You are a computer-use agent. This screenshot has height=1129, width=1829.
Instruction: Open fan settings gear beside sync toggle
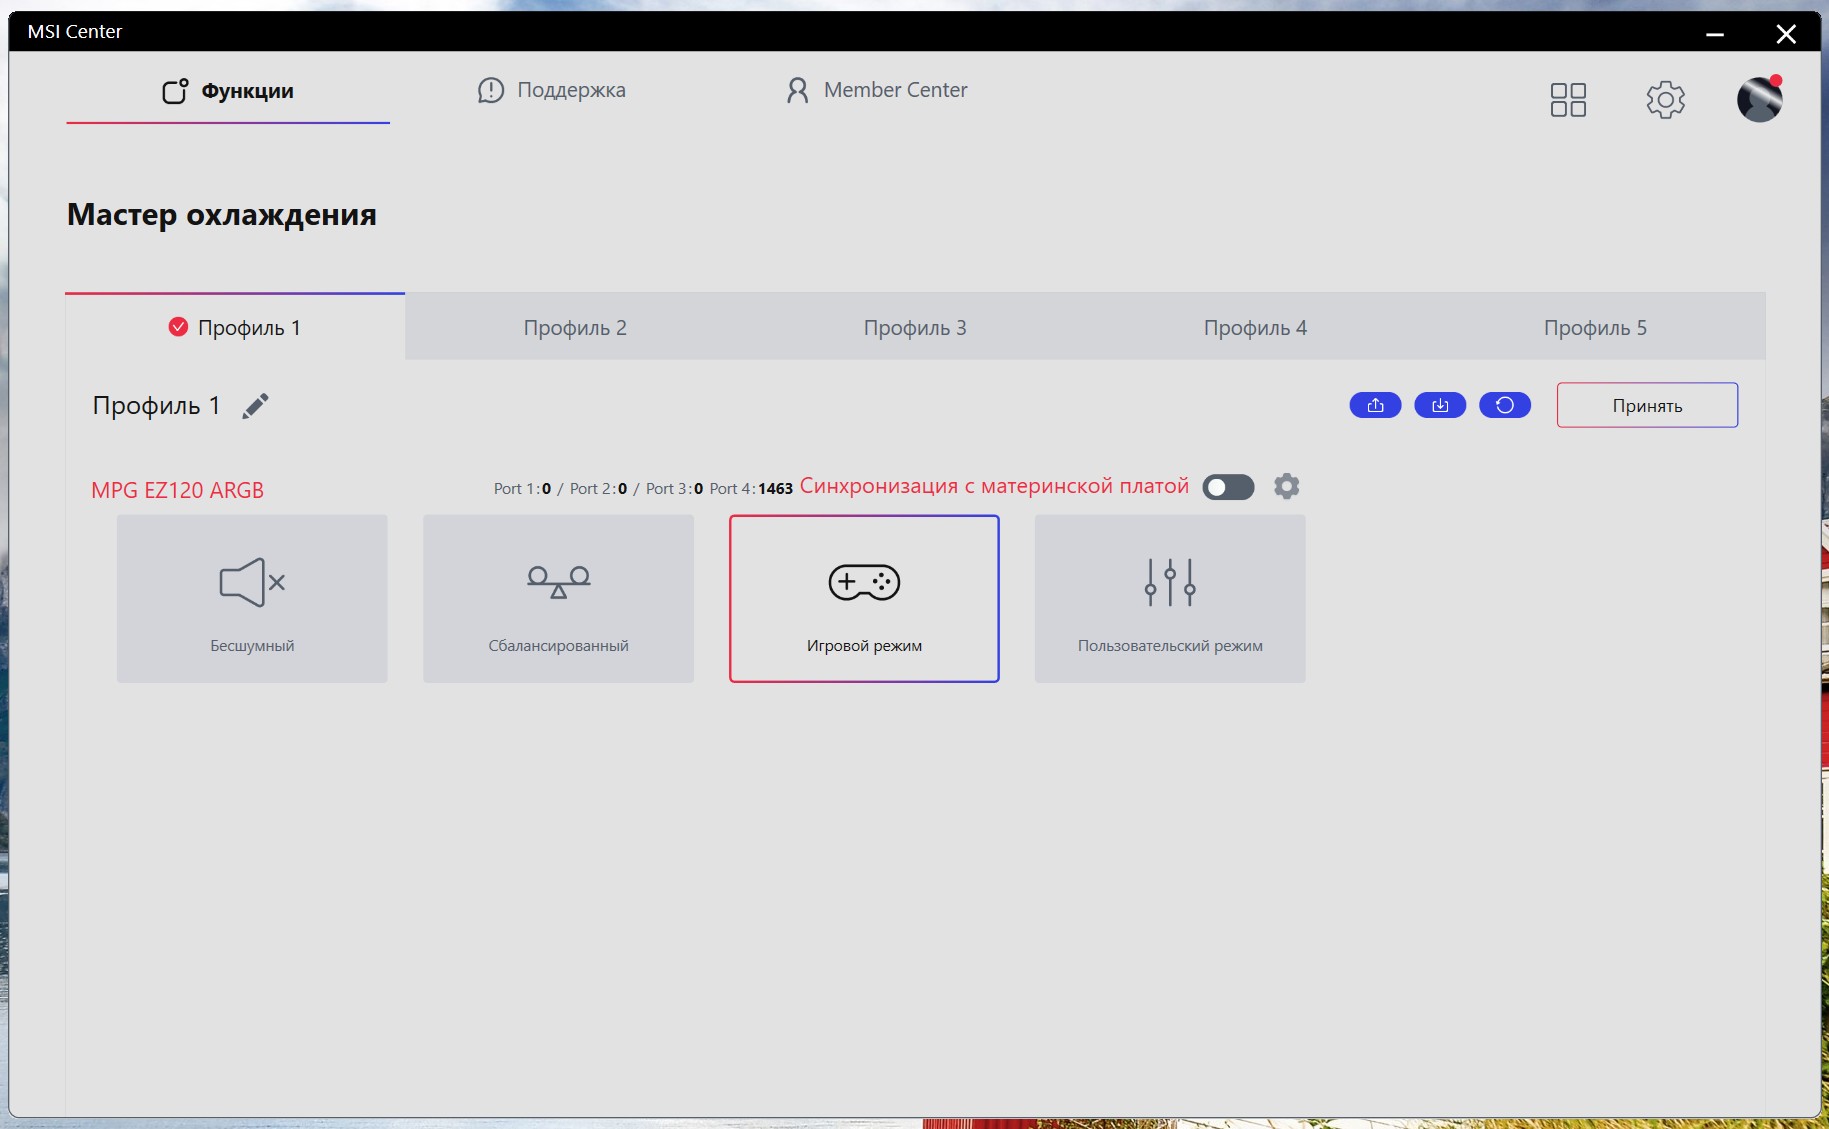[1287, 486]
